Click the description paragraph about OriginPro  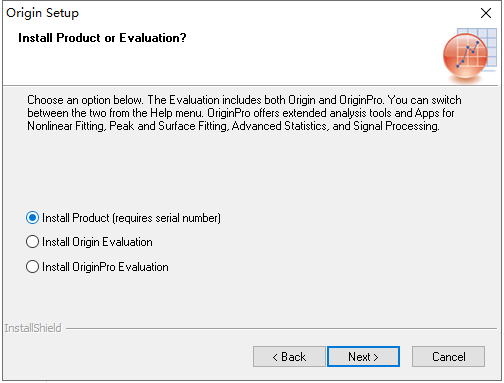click(x=244, y=113)
